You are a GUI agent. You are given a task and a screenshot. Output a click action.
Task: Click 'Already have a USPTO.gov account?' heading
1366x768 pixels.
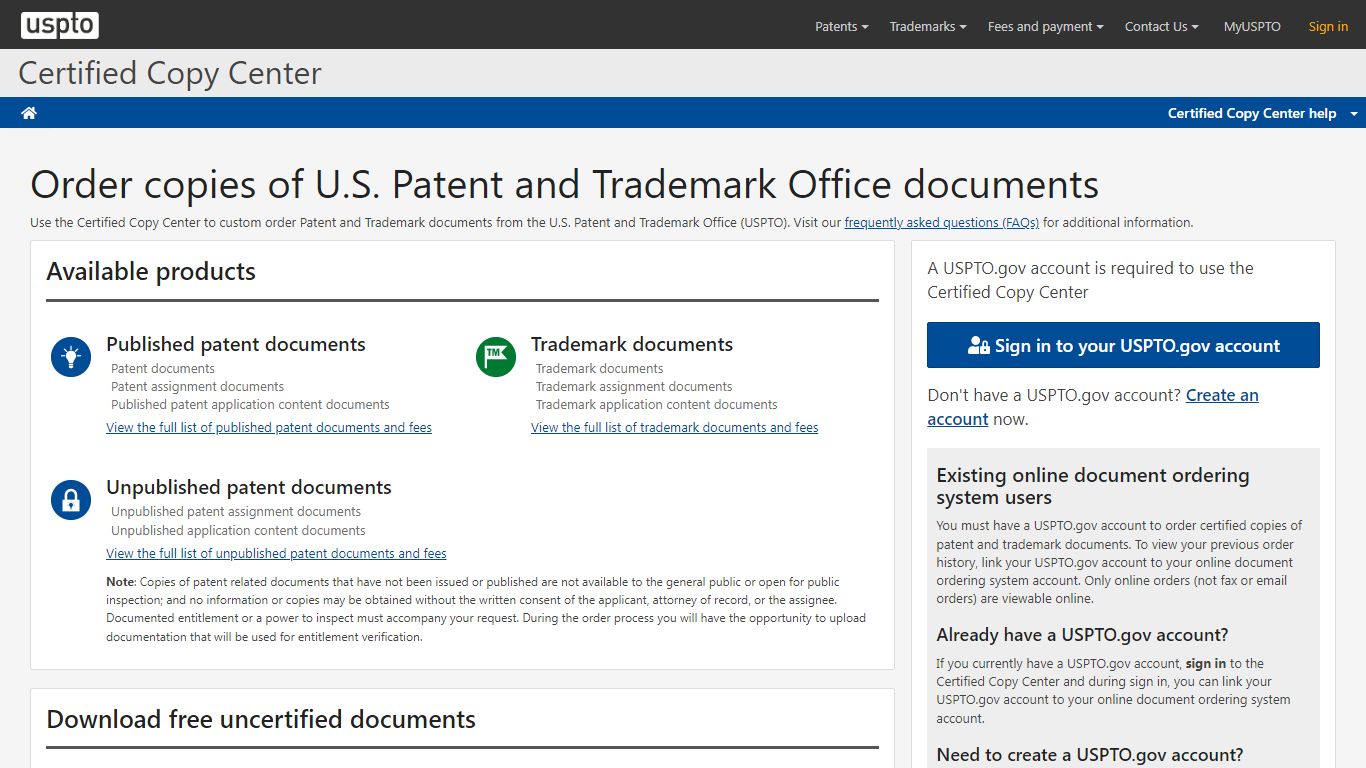(1082, 635)
